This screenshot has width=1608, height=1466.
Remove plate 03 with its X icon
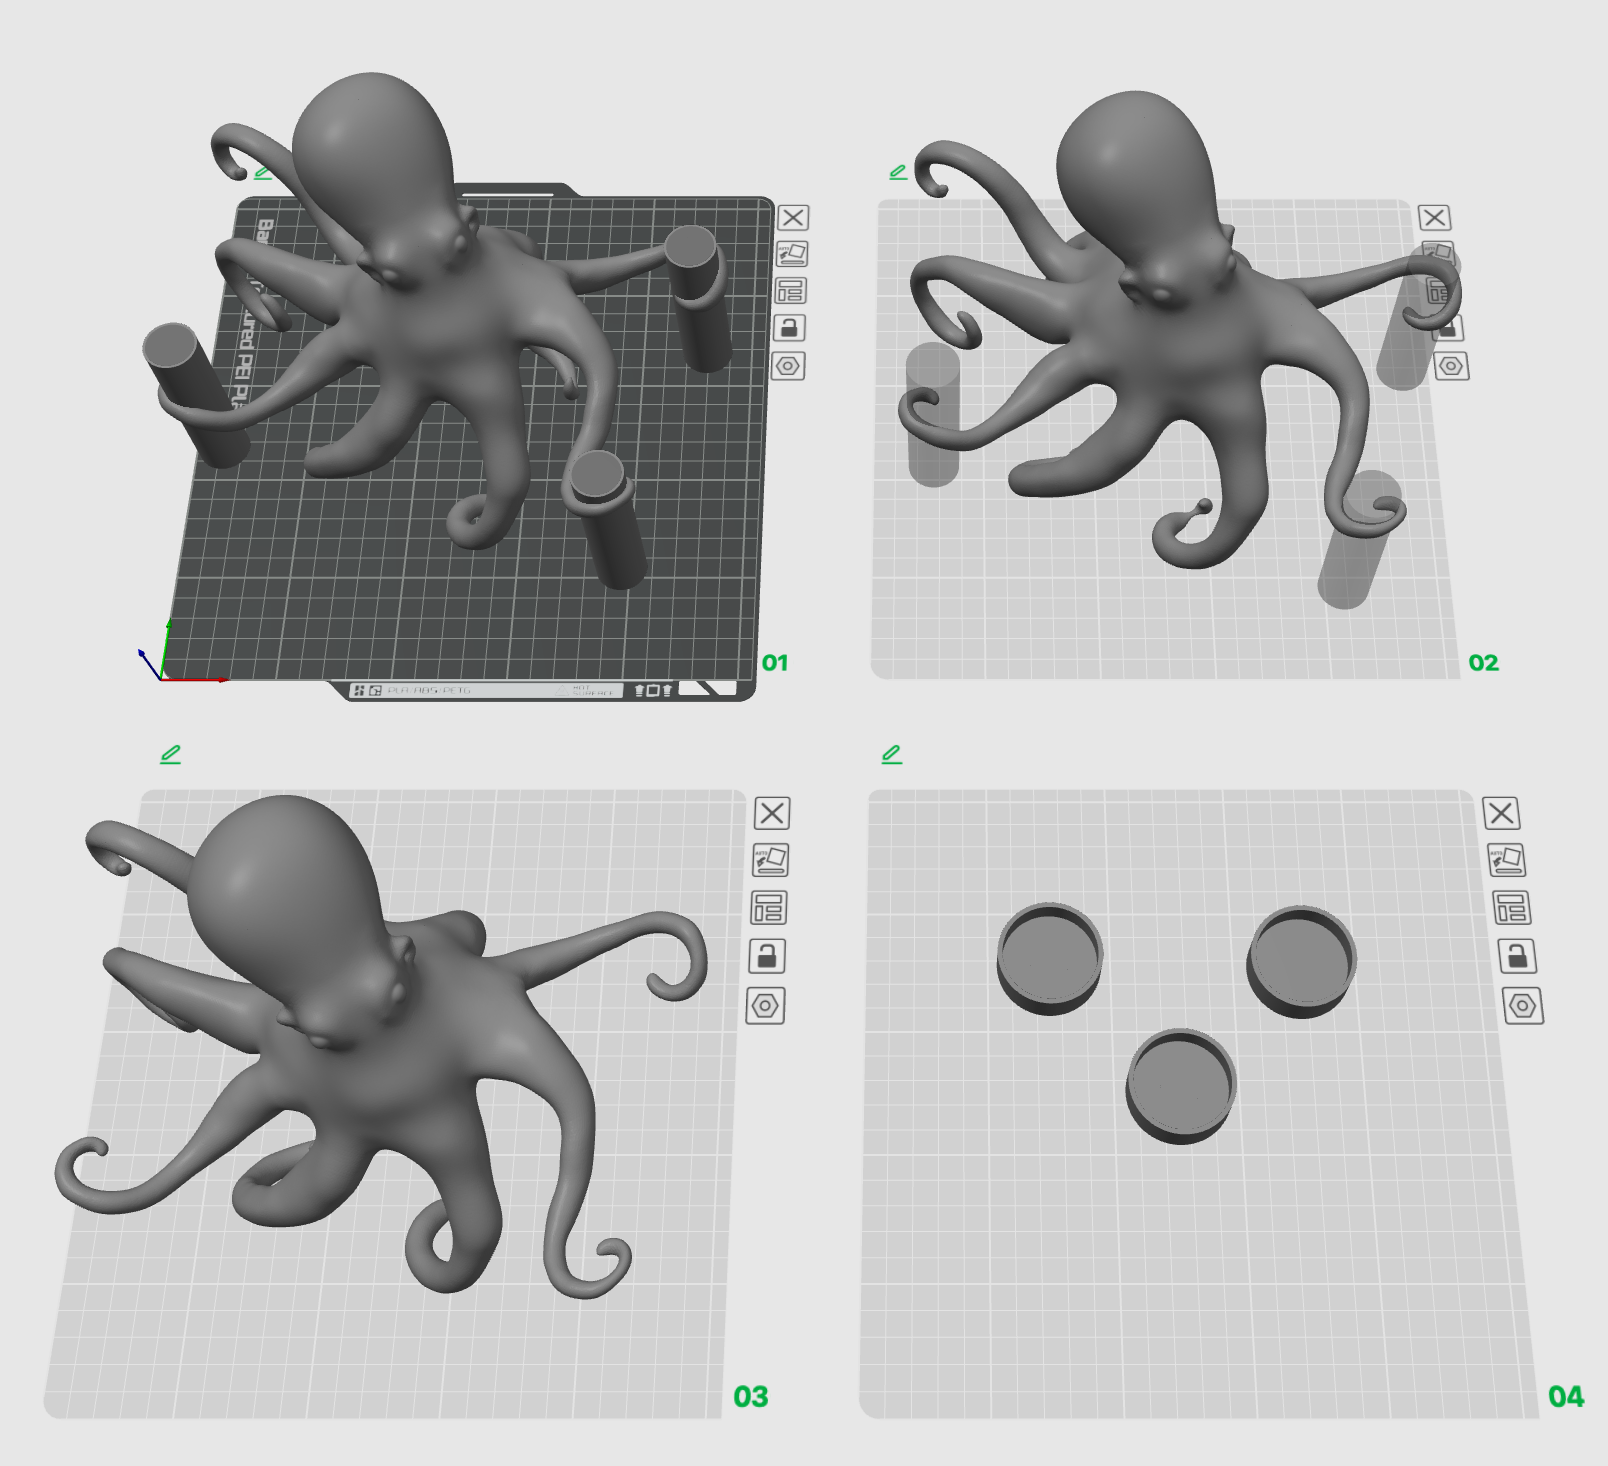click(772, 813)
